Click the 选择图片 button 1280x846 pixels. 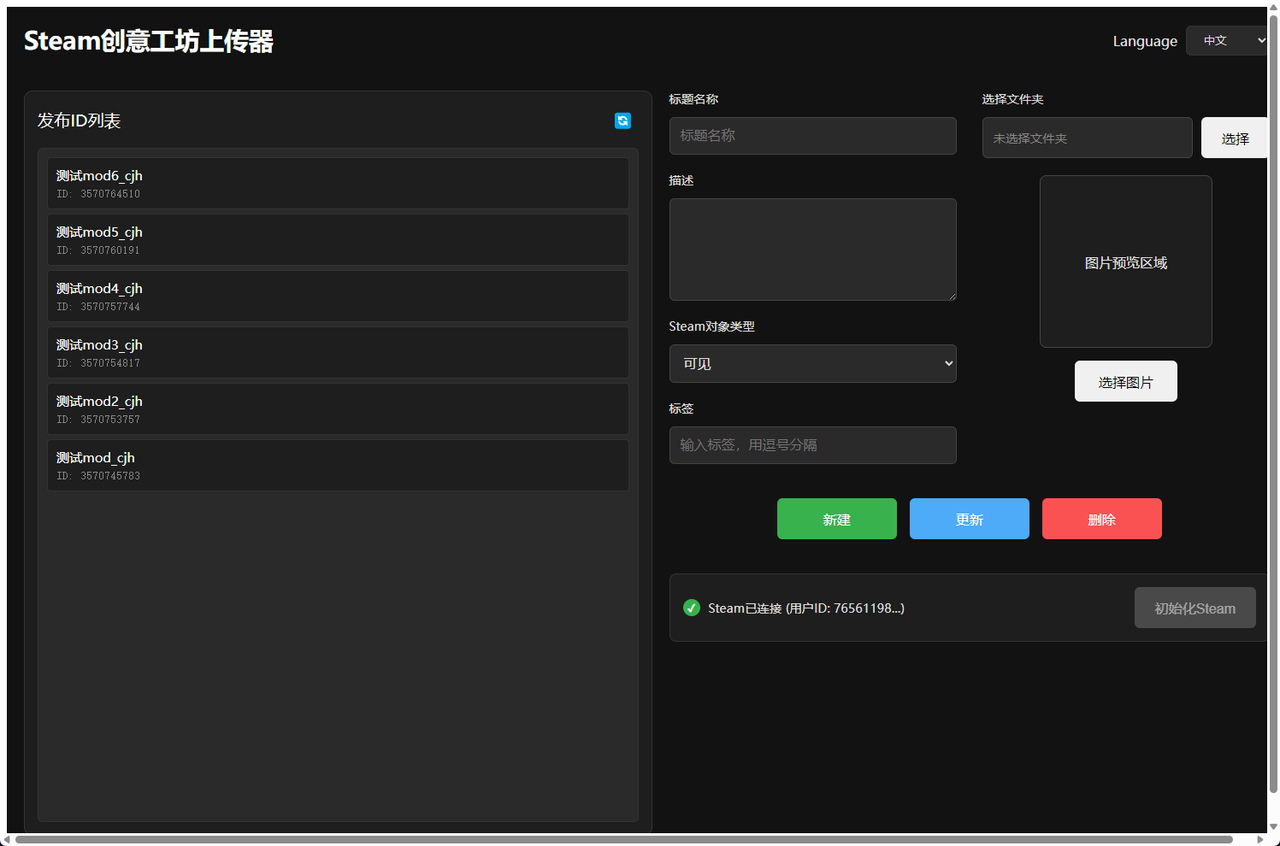pos(1126,382)
